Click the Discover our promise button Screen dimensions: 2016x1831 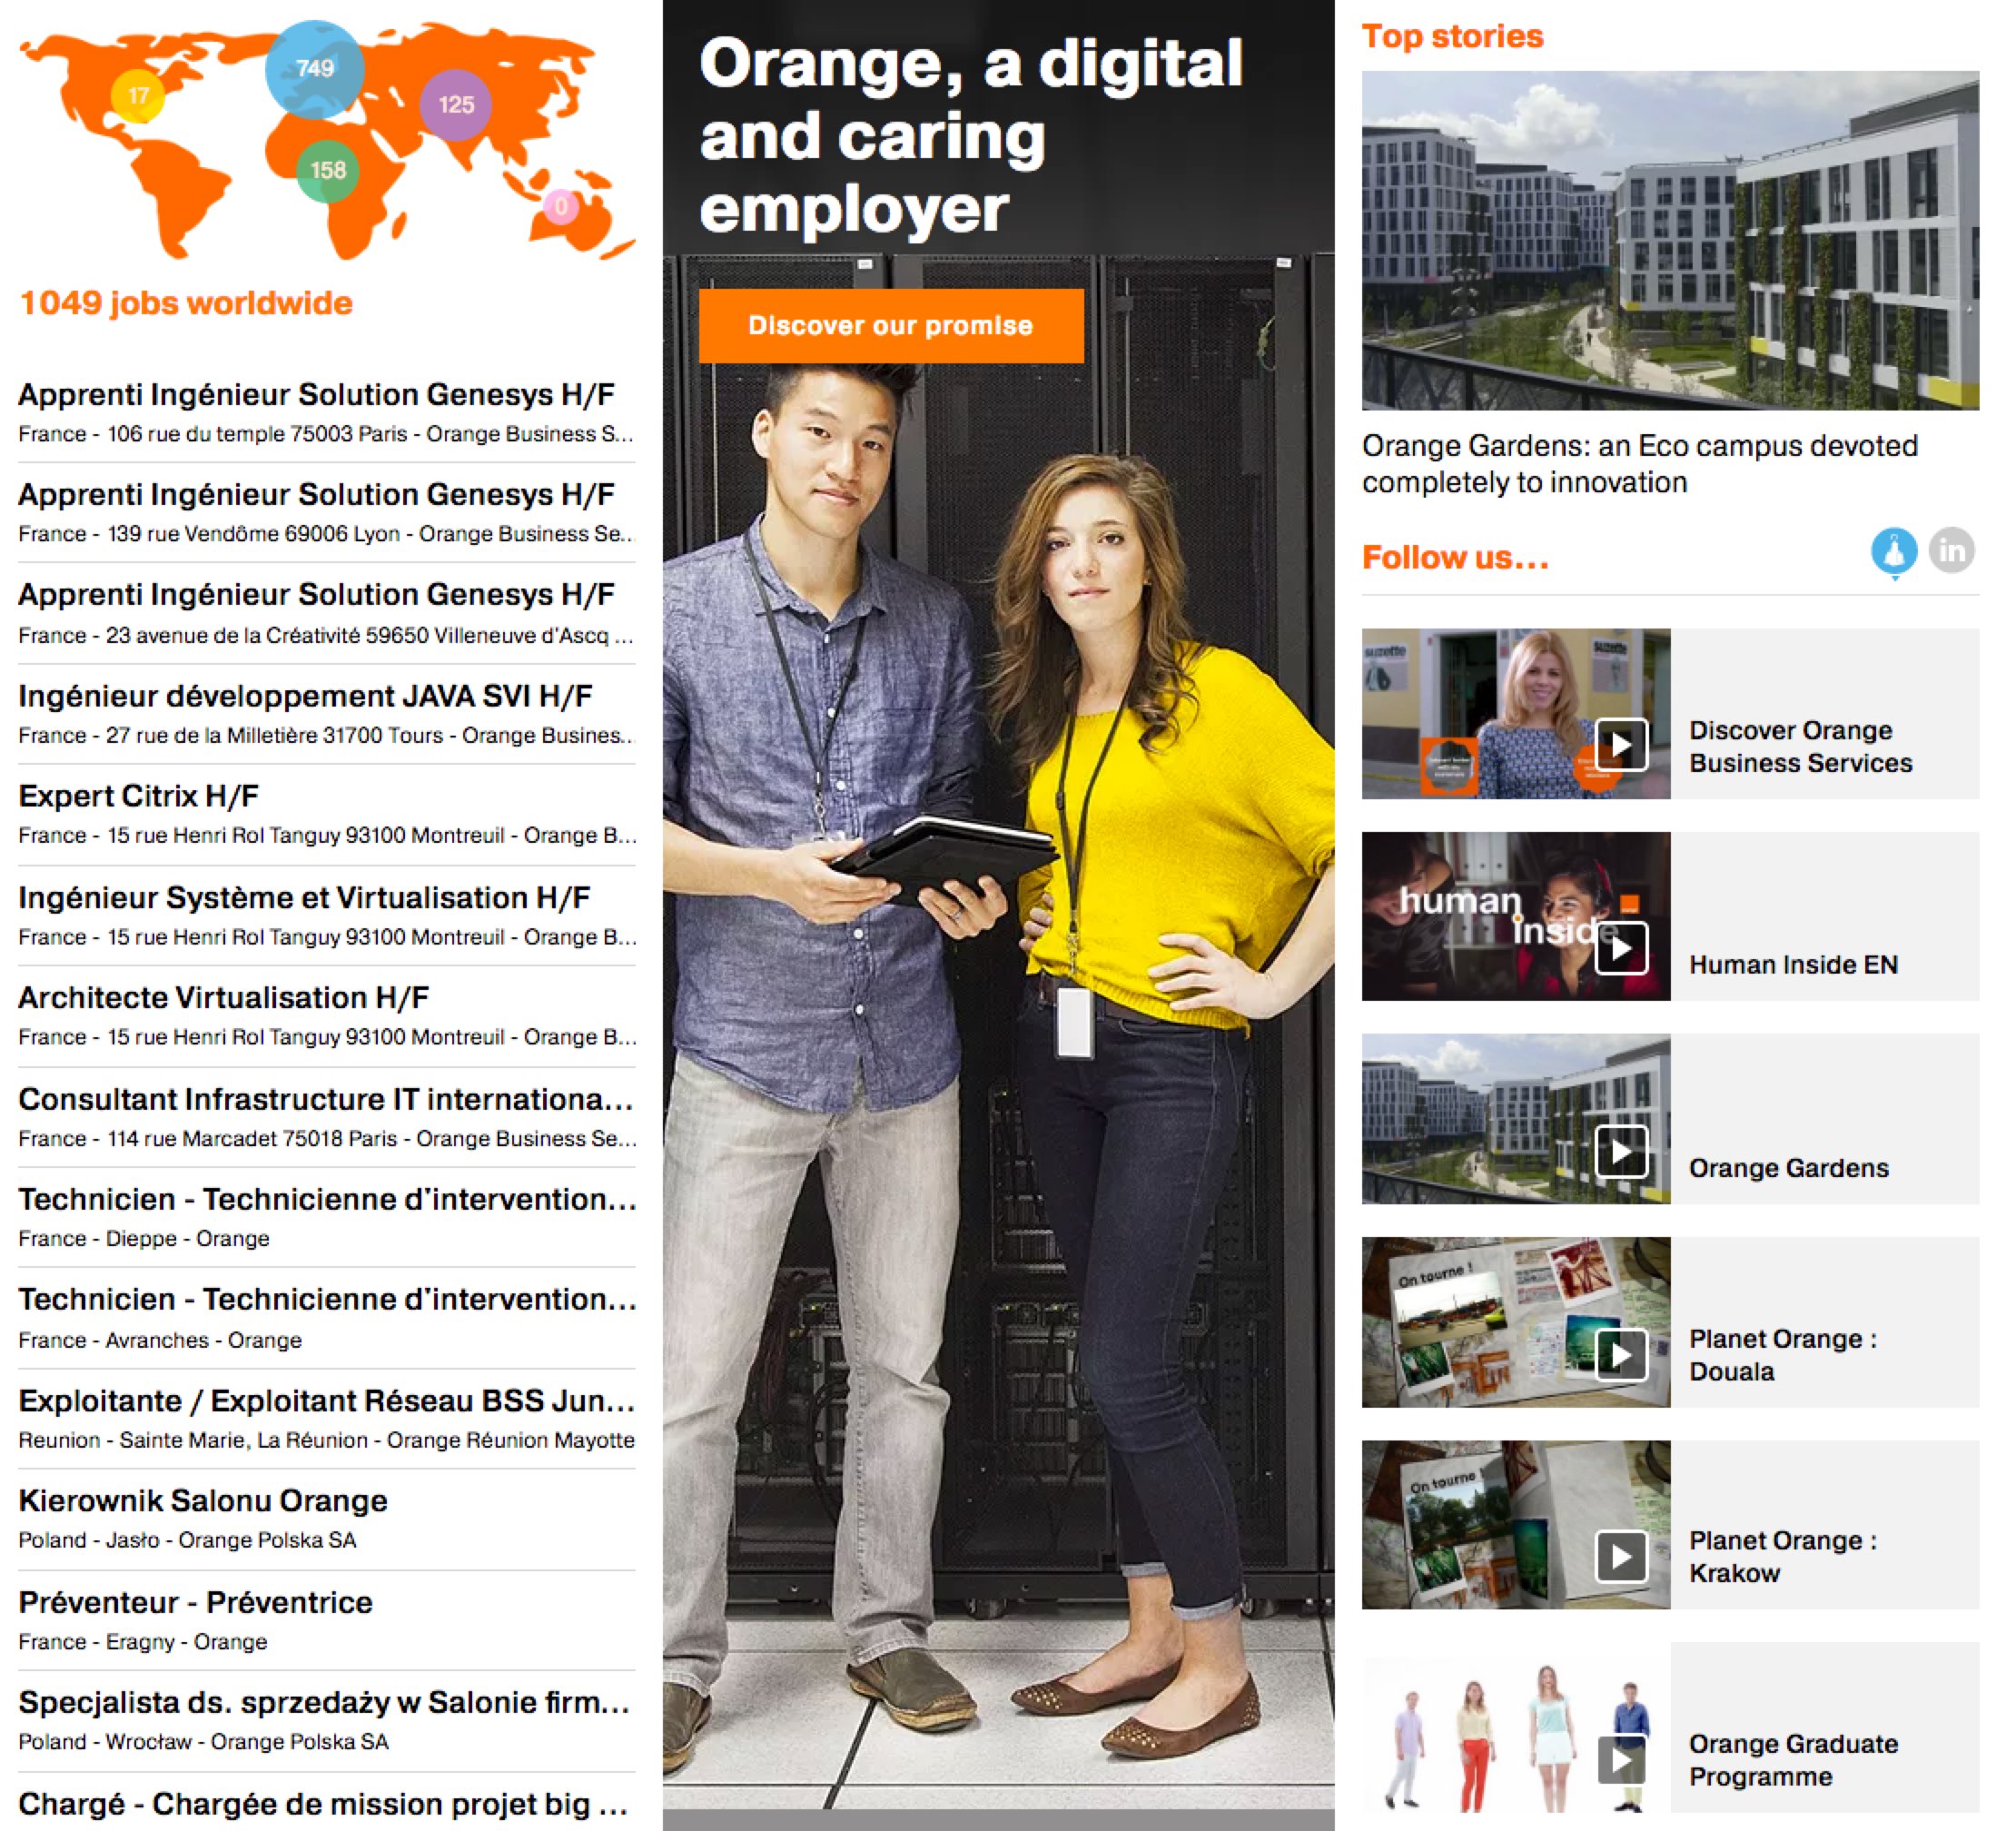[891, 326]
